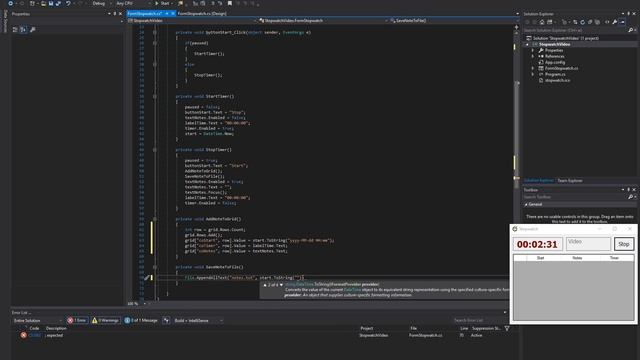Close the FormStopwatch.cs code tab
This screenshot has width=640, height=360.
(x=173, y=13)
